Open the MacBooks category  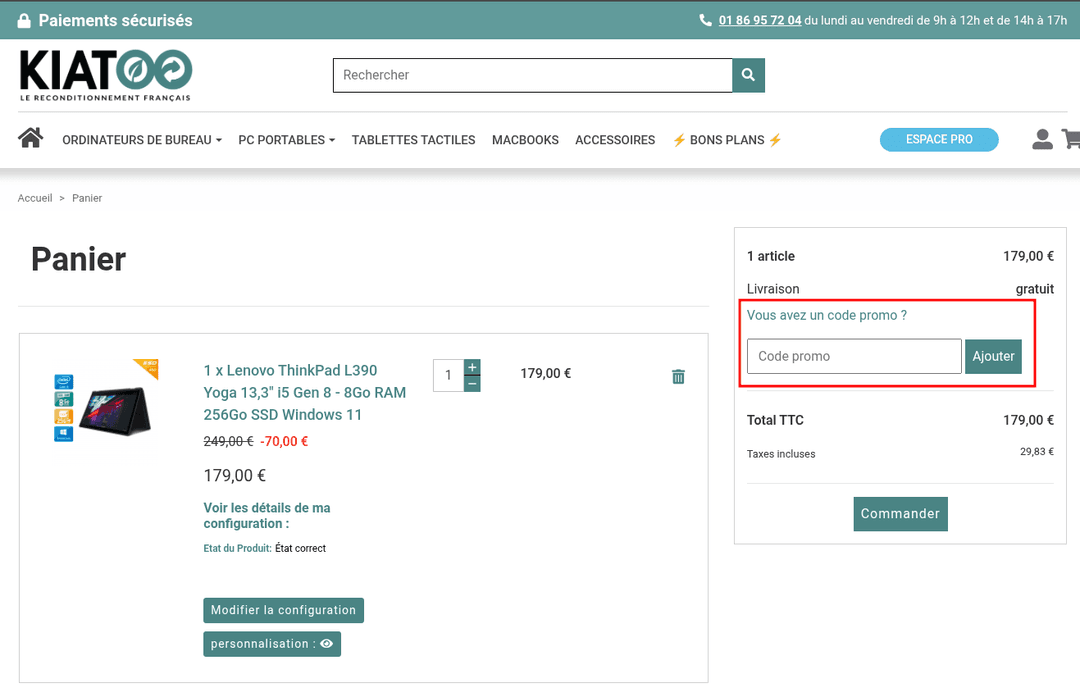click(x=525, y=140)
